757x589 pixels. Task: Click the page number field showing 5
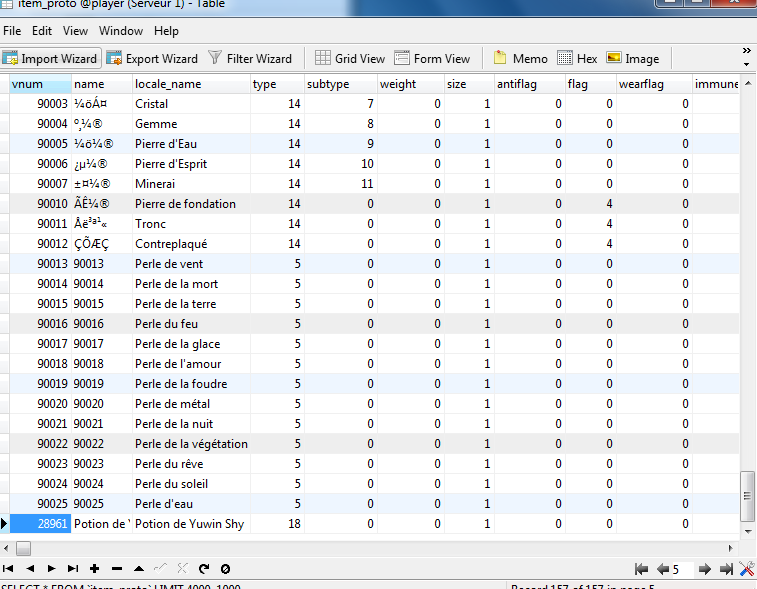[683, 570]
